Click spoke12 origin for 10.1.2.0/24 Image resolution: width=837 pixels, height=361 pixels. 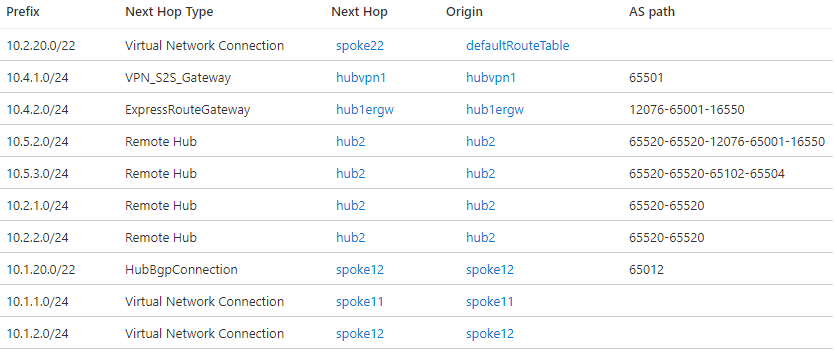pyautogui.click(x=489, y=334)
